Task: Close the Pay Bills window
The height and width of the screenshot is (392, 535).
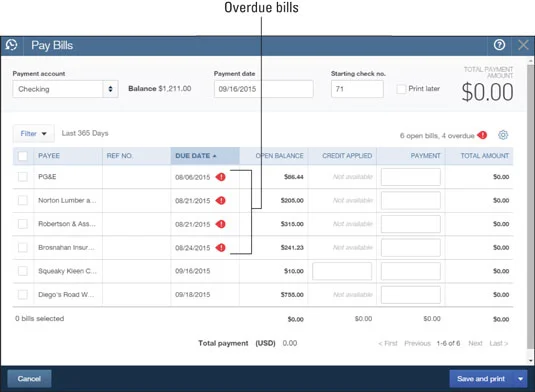Action: click(x=523, y=45)
